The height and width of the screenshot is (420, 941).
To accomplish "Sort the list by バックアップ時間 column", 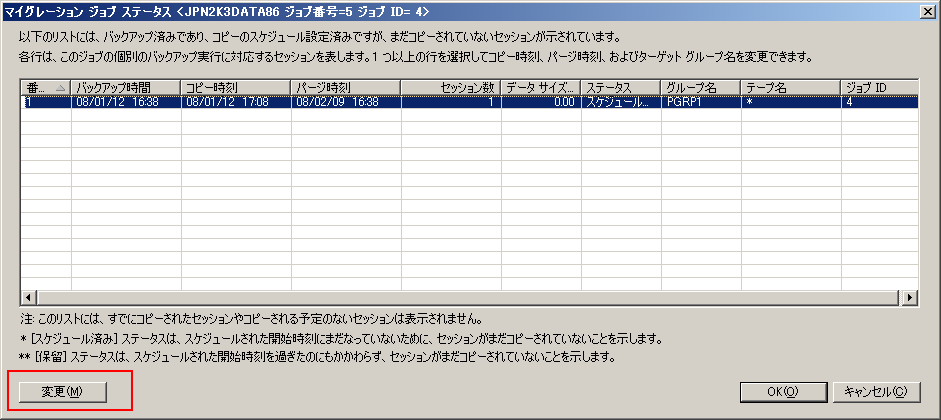I will point(125,87).
